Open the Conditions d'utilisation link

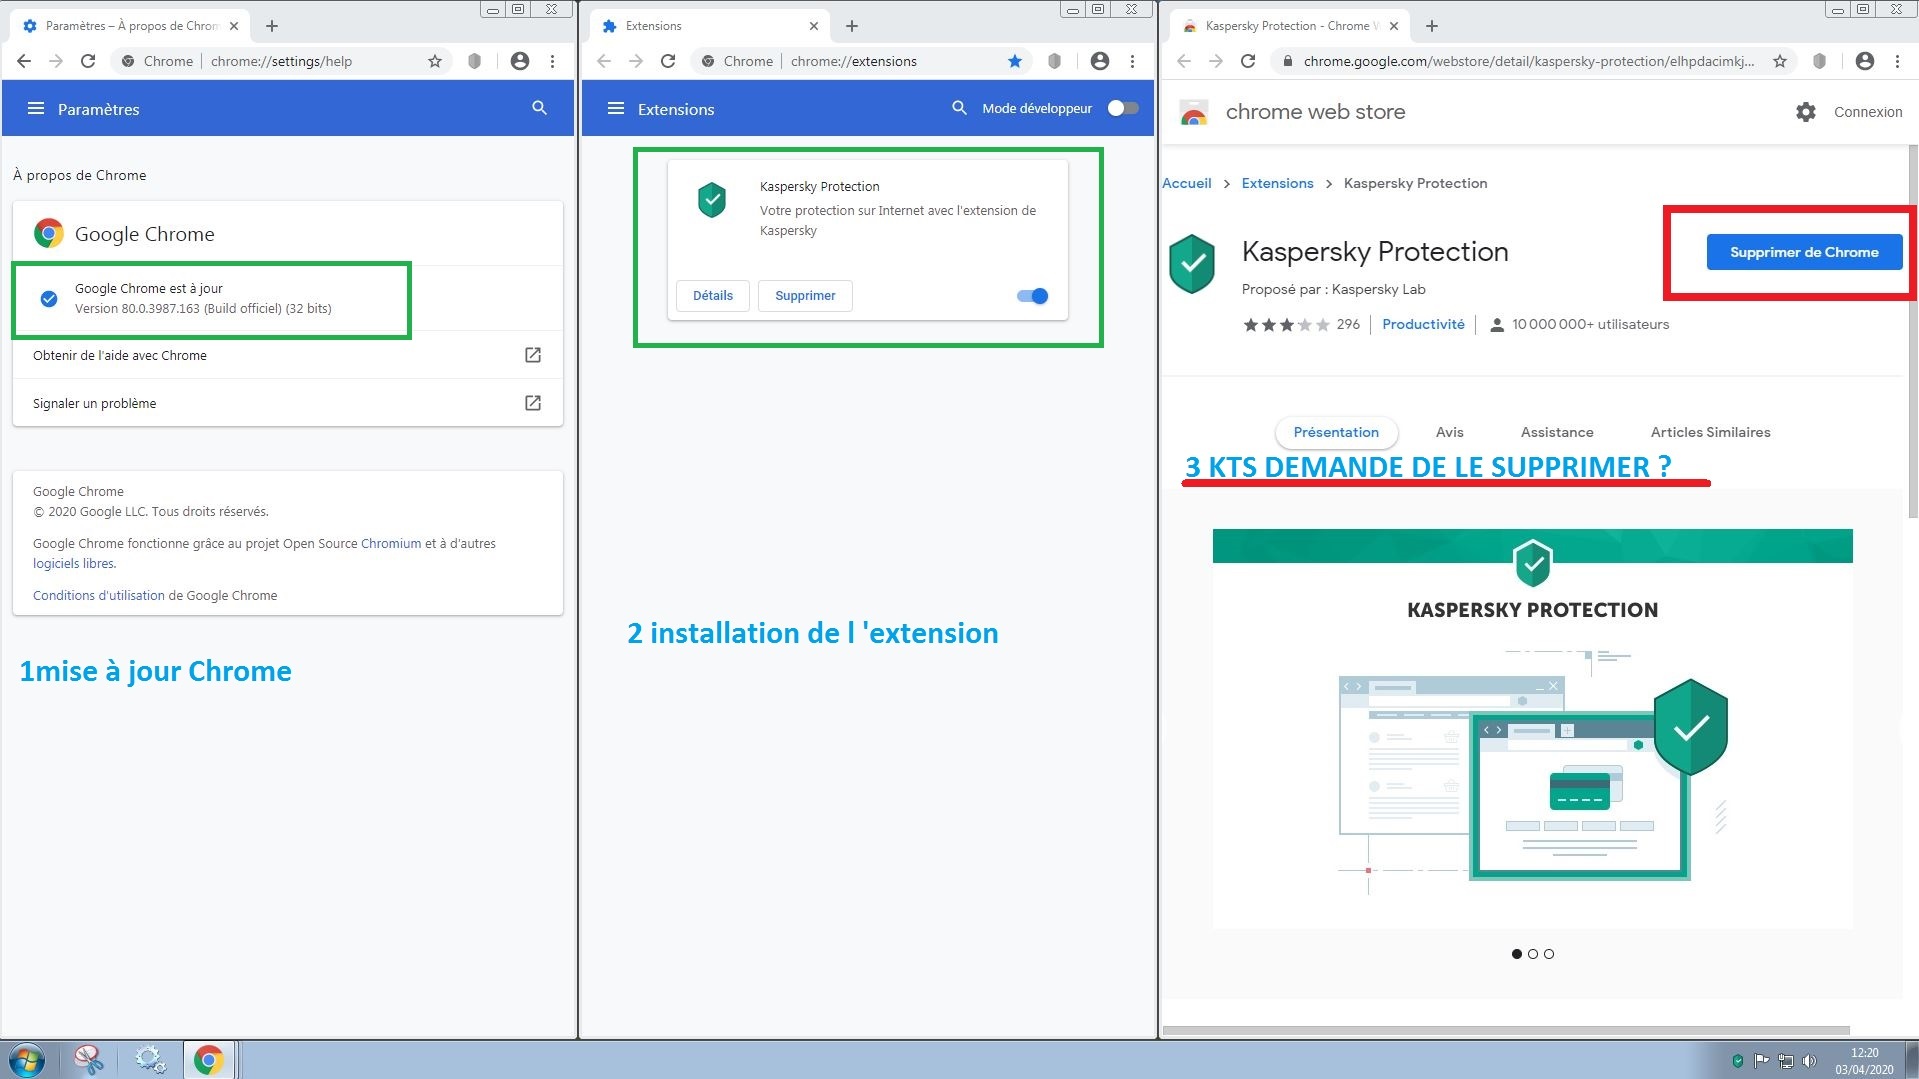tap(99, 596)
